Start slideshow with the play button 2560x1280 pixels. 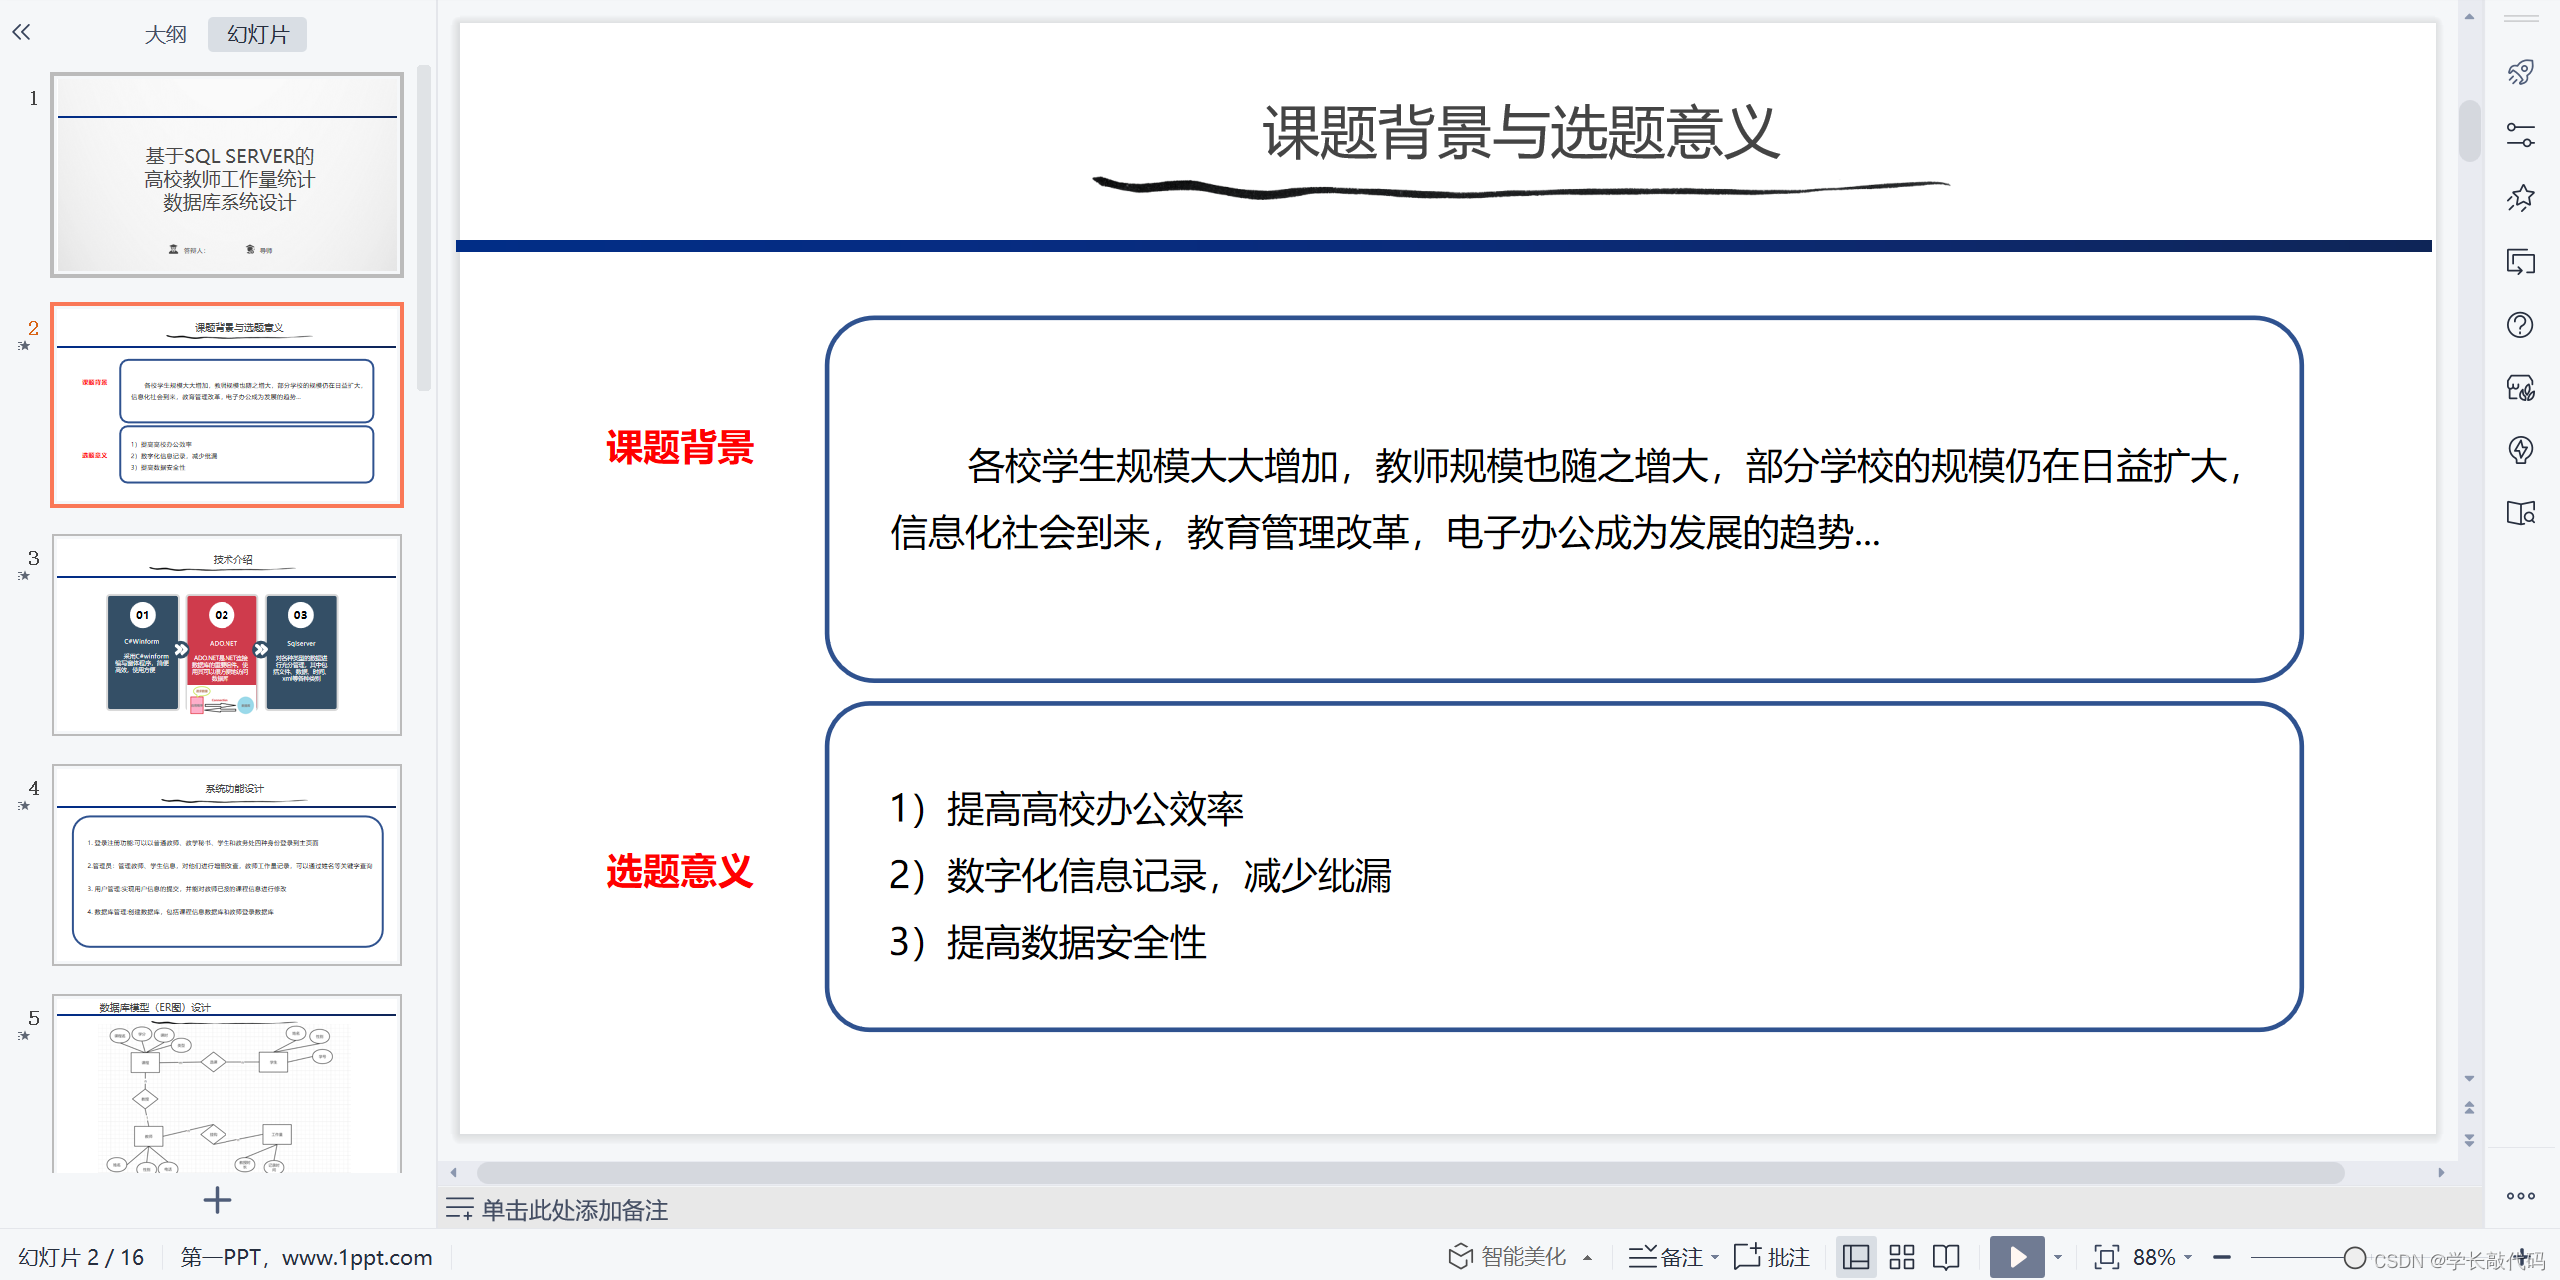coord(2017,1257)
